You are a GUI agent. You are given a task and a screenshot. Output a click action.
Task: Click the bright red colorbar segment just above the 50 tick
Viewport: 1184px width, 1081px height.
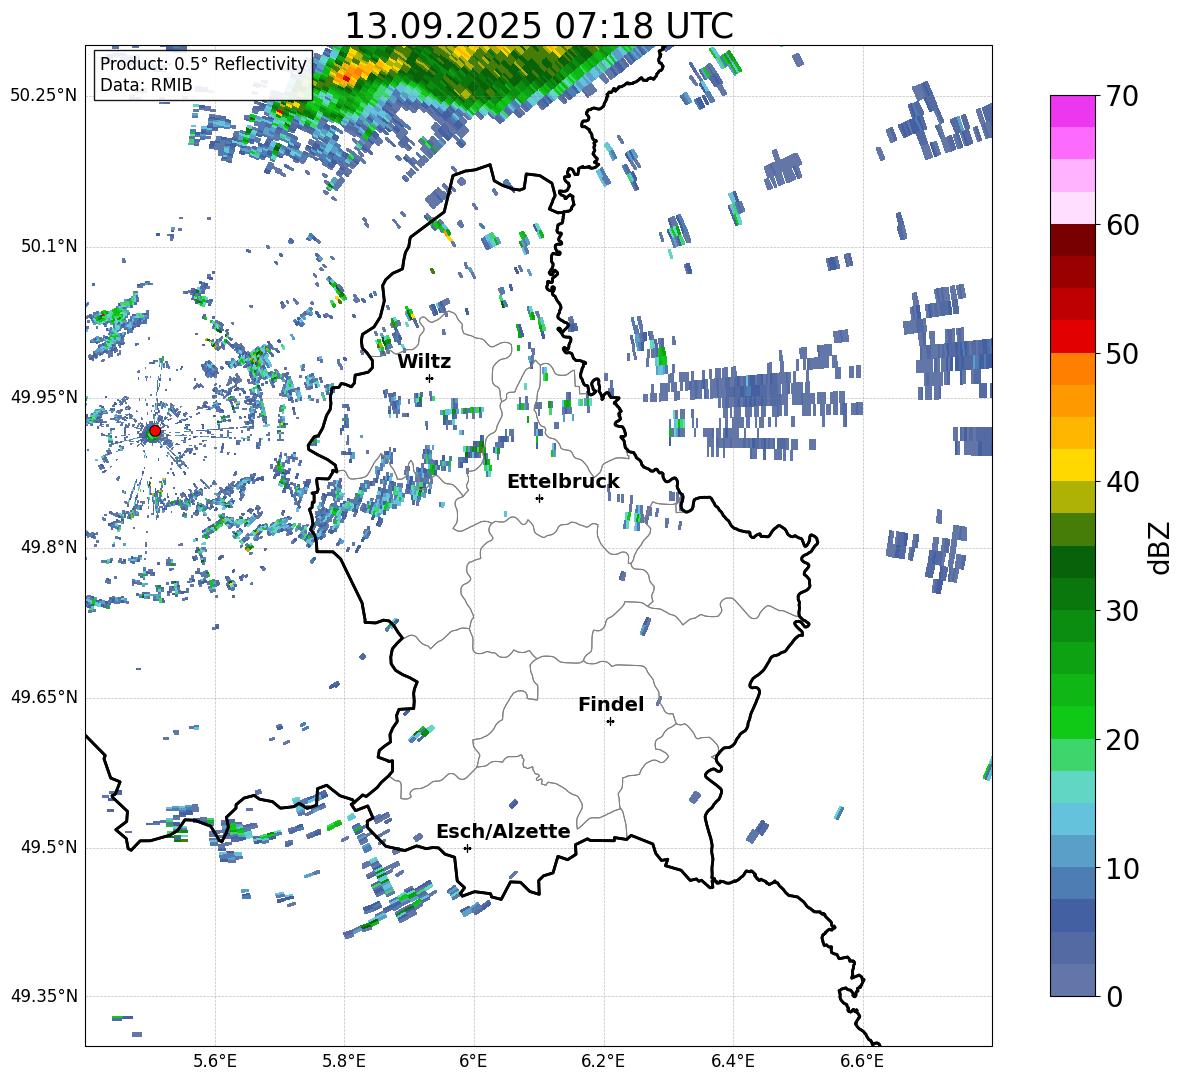1072,337
